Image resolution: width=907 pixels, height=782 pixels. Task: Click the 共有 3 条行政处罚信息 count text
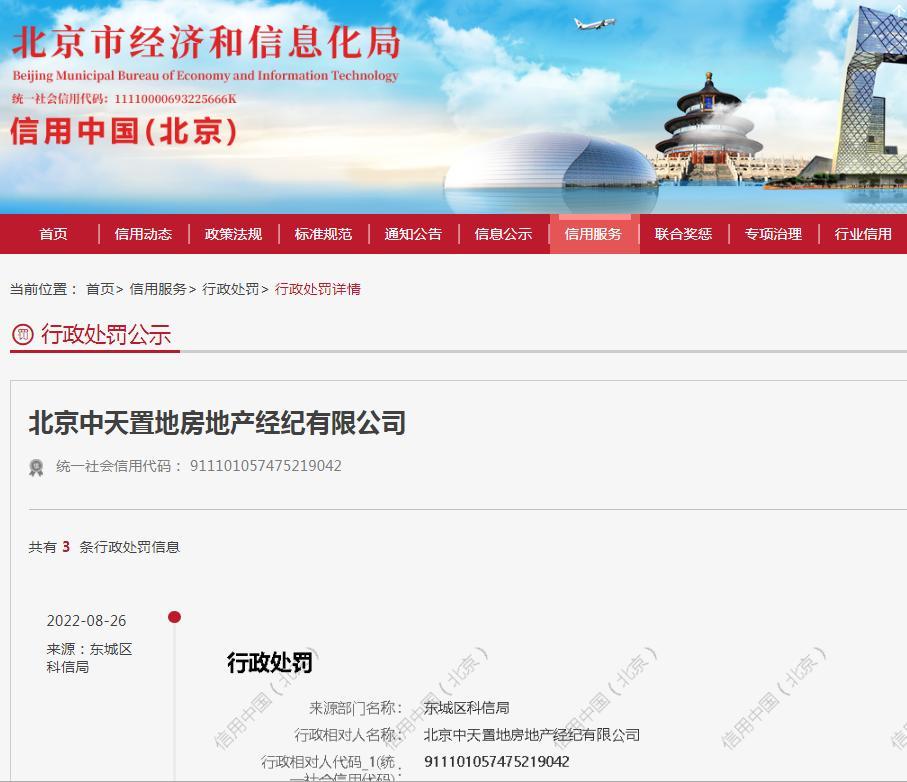point(104,547)
